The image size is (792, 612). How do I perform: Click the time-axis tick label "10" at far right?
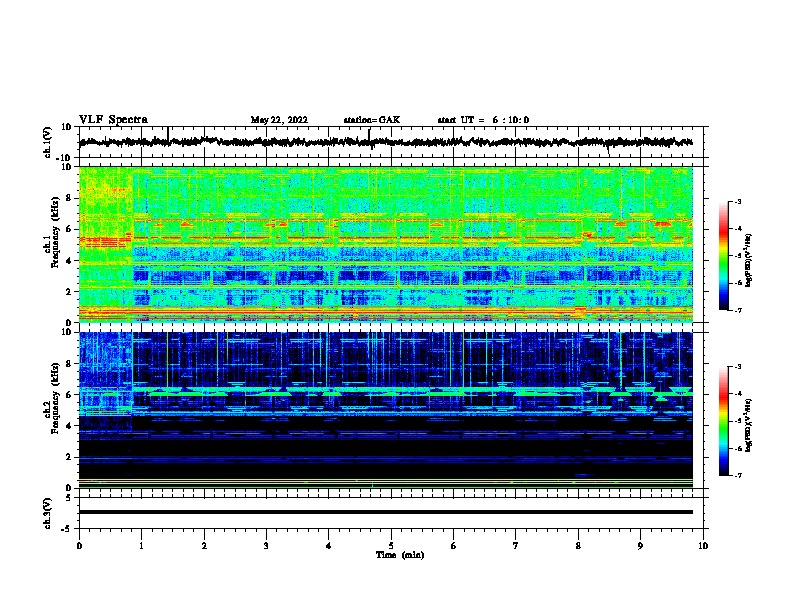(x=703, y=546)
